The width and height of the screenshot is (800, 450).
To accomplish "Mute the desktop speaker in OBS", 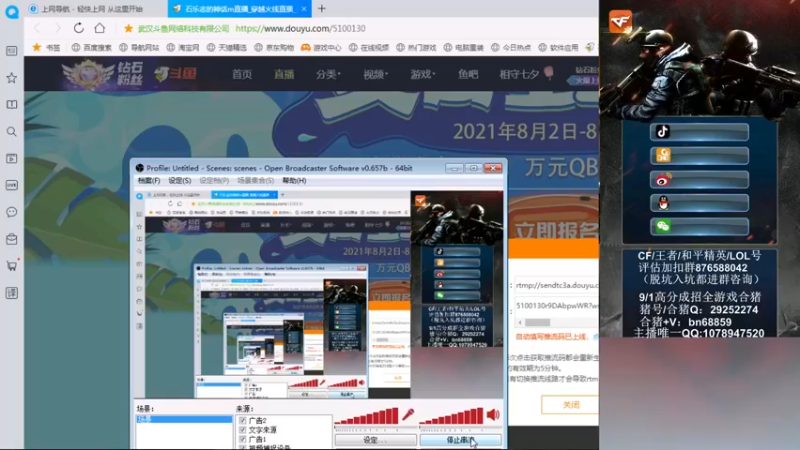I will 493,415.
